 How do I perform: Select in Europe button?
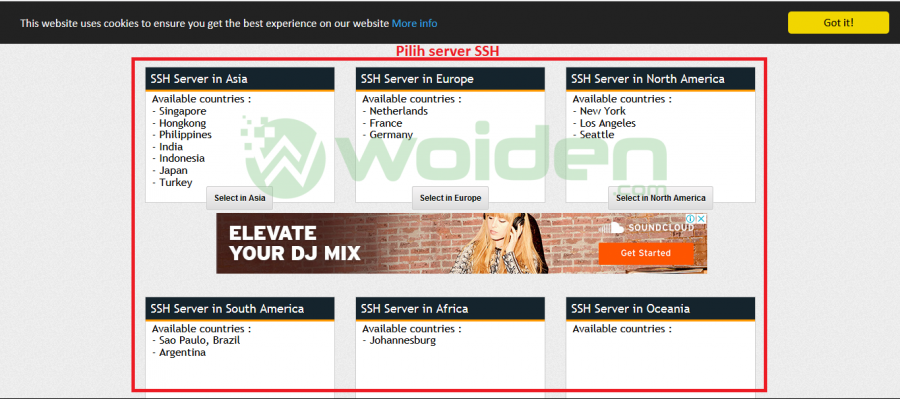click(451, 198)
